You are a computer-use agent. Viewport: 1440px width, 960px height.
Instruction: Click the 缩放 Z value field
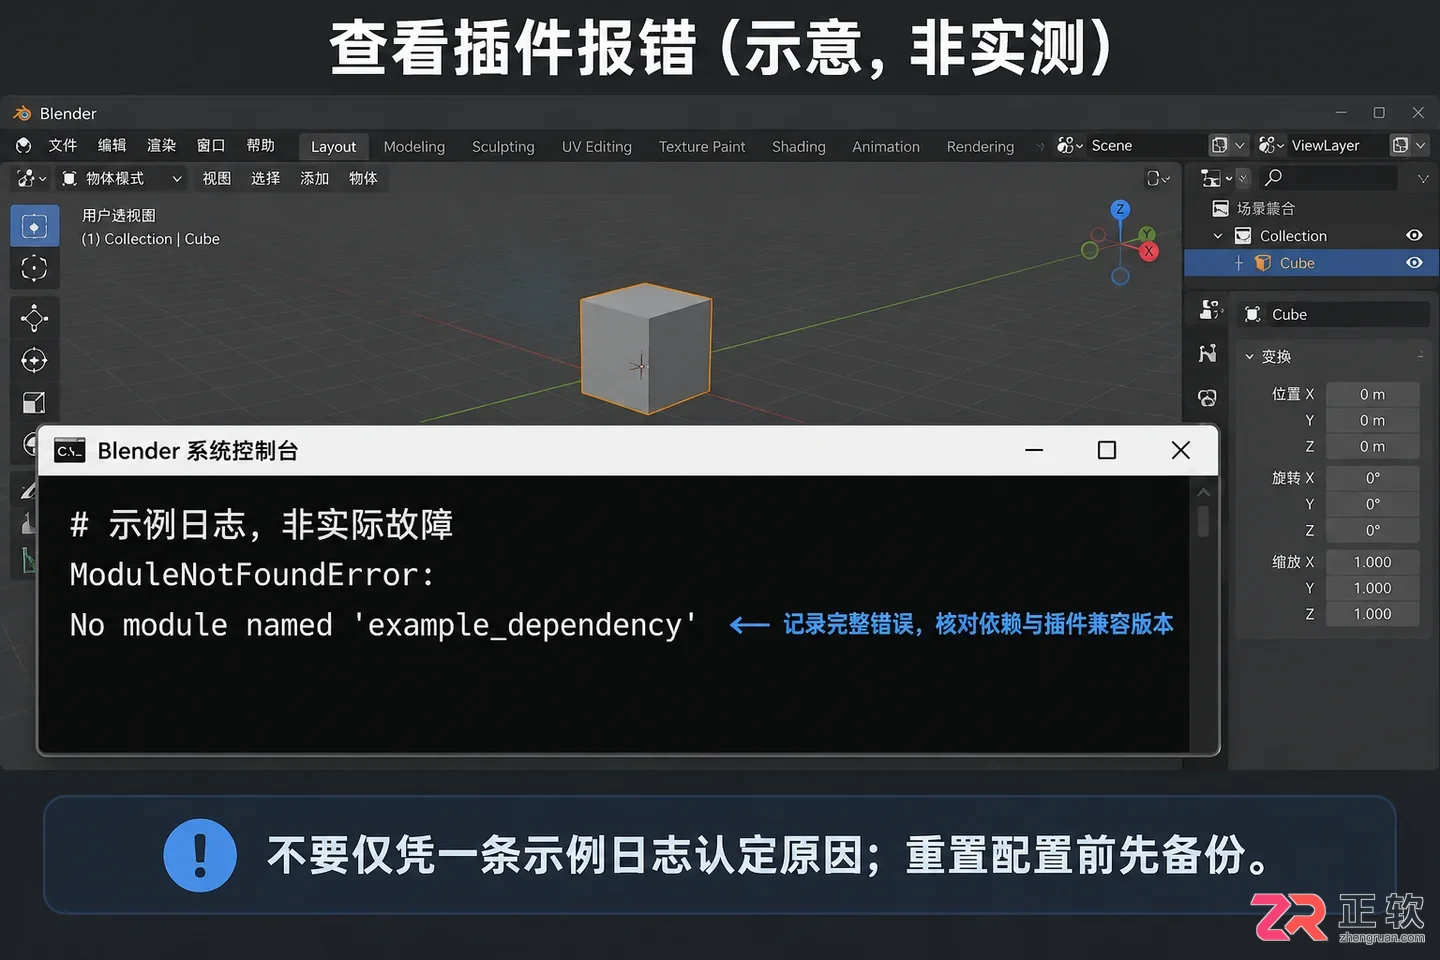(1372, 614)
